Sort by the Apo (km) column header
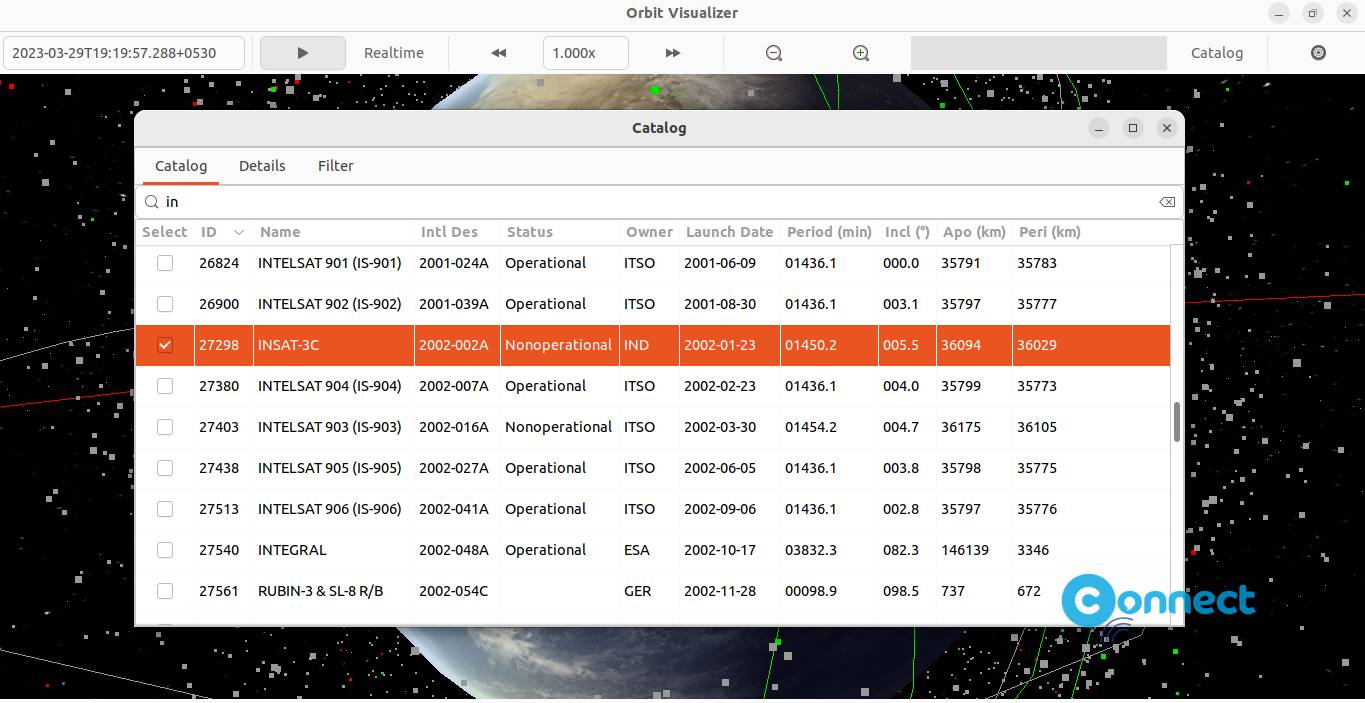Viewport: 1365px width, 703px height. tap(974, 232)
